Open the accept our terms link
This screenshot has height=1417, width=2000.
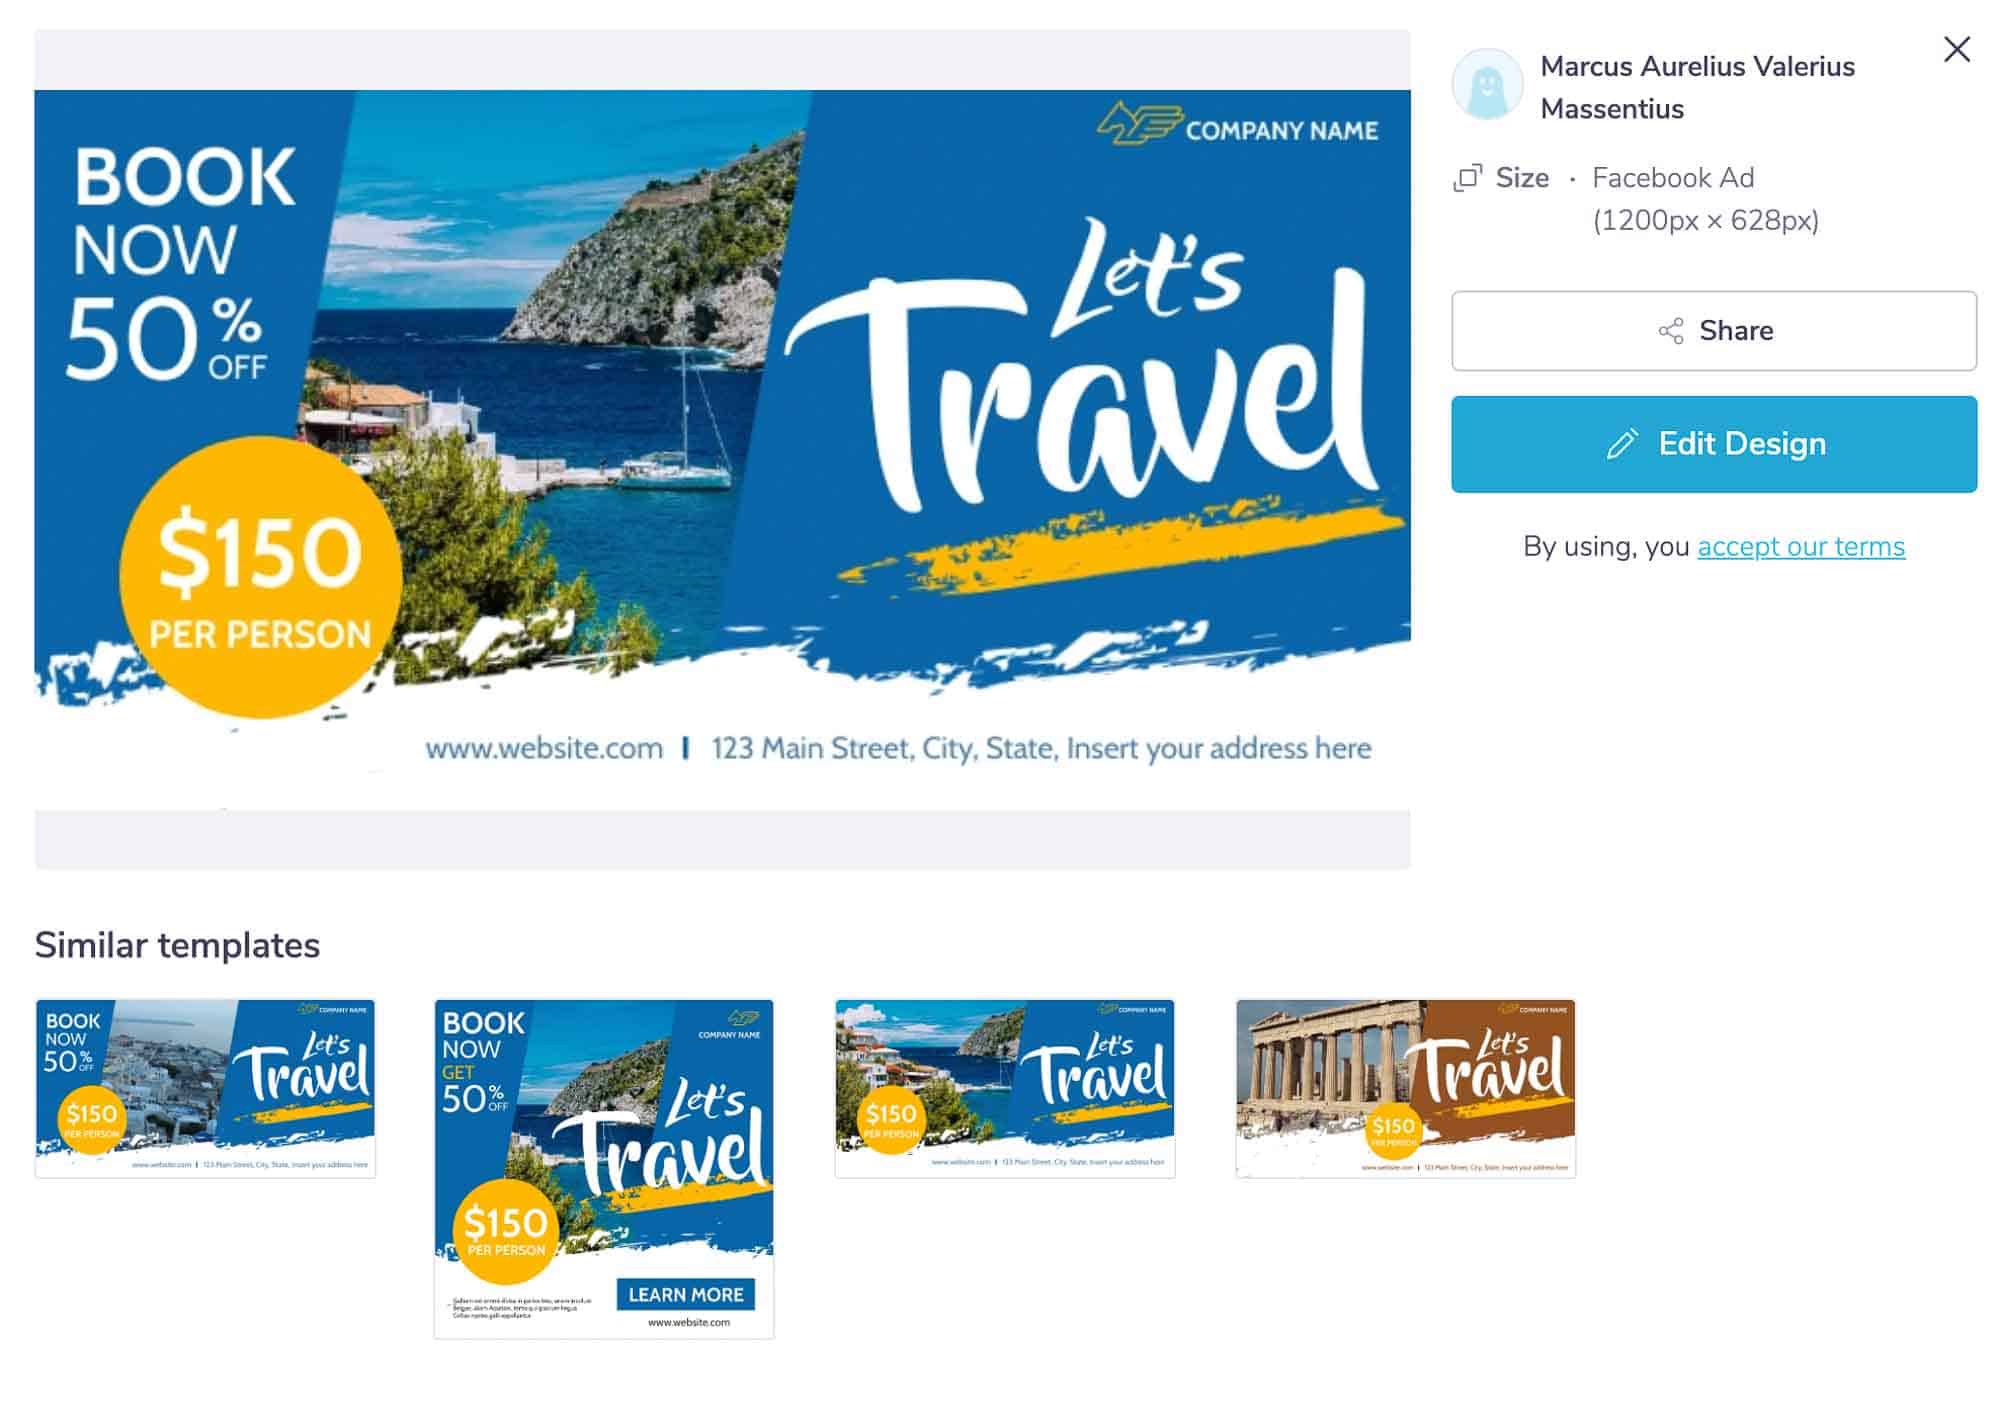point(1800,547)
